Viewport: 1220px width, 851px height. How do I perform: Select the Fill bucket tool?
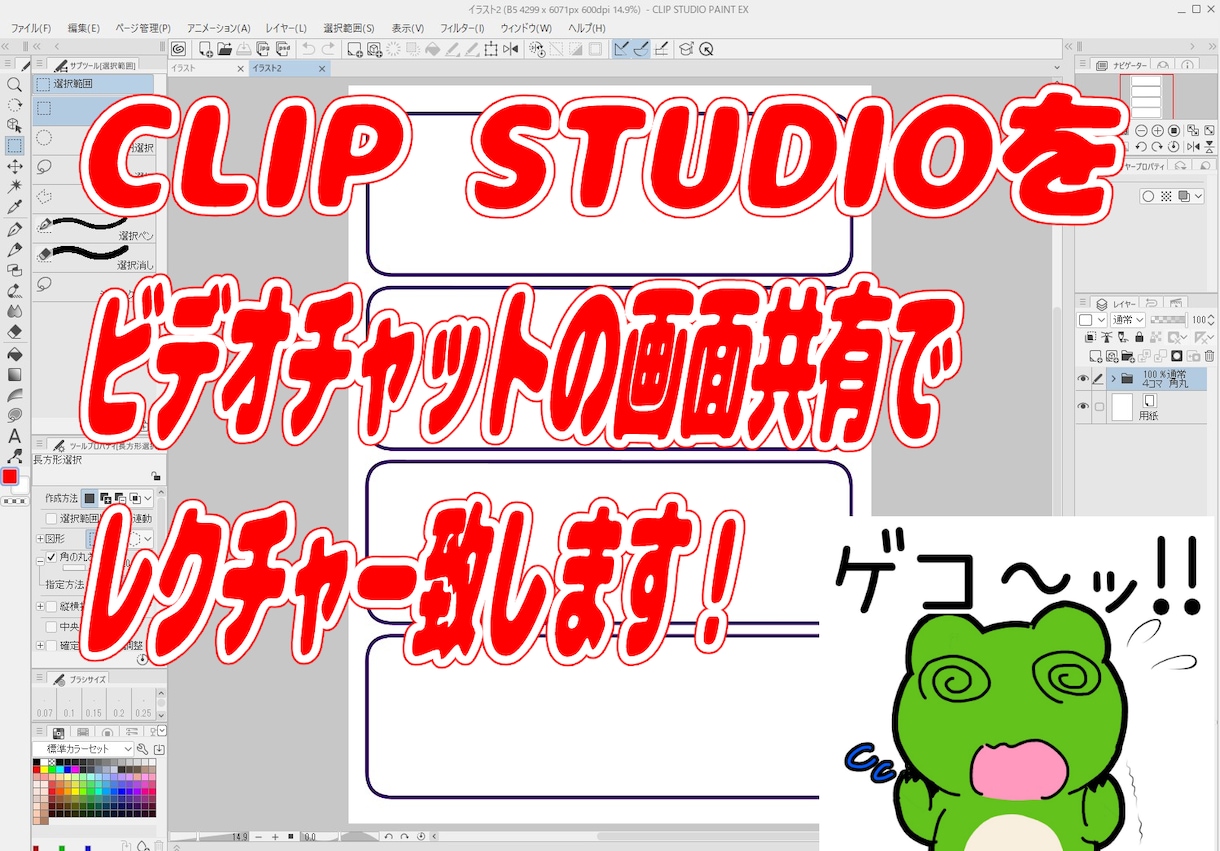point(14,353)
